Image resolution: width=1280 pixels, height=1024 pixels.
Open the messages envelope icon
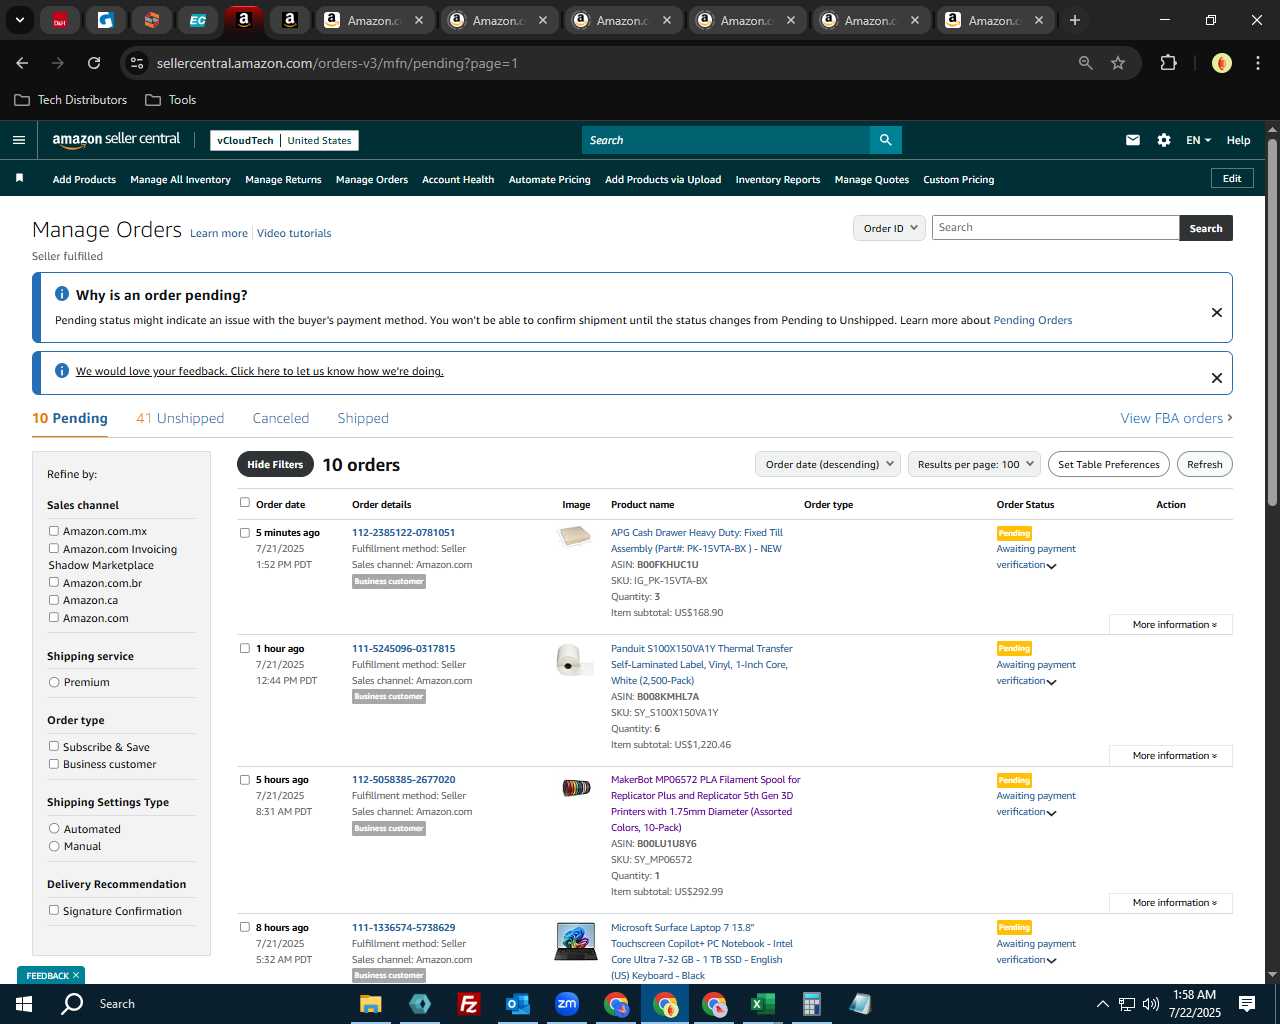click(x=1133, y=140)
